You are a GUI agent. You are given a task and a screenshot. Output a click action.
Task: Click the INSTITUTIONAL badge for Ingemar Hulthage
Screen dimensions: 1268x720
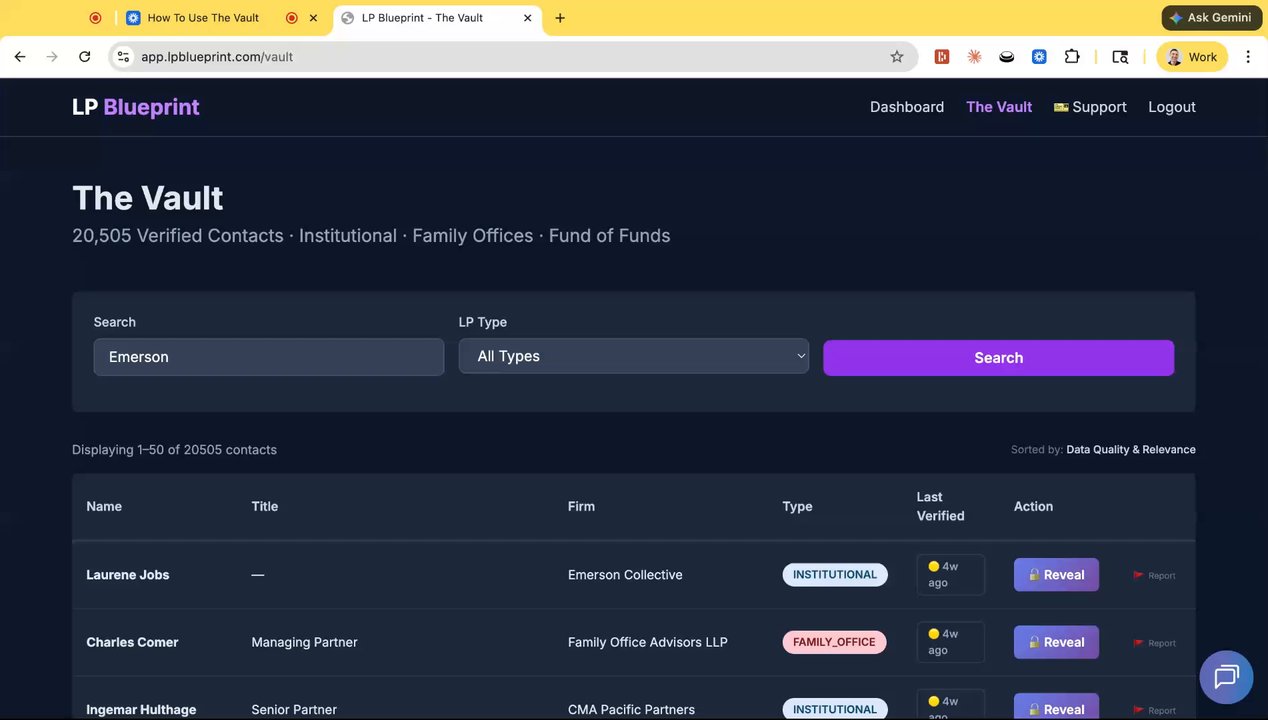click(835, 709)
